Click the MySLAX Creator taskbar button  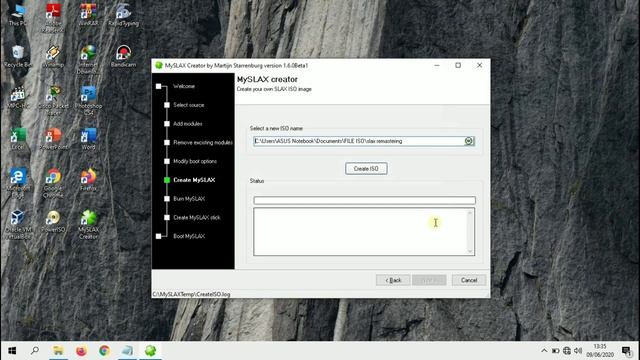coord(150,351)
